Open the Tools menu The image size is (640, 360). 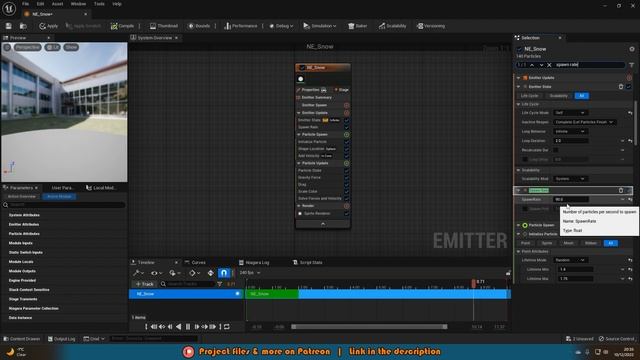click(99, 4)
